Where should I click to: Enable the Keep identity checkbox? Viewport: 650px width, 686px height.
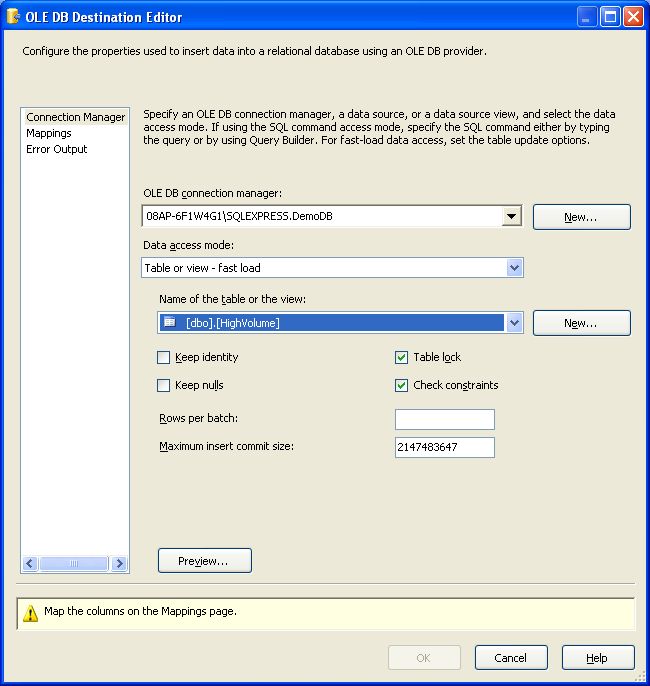pyautogui.click(x=164, y=357)
